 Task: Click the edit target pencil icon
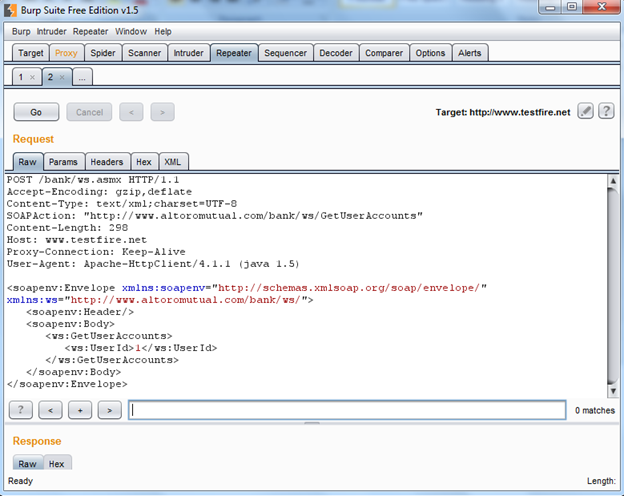[x=586, y=112]
